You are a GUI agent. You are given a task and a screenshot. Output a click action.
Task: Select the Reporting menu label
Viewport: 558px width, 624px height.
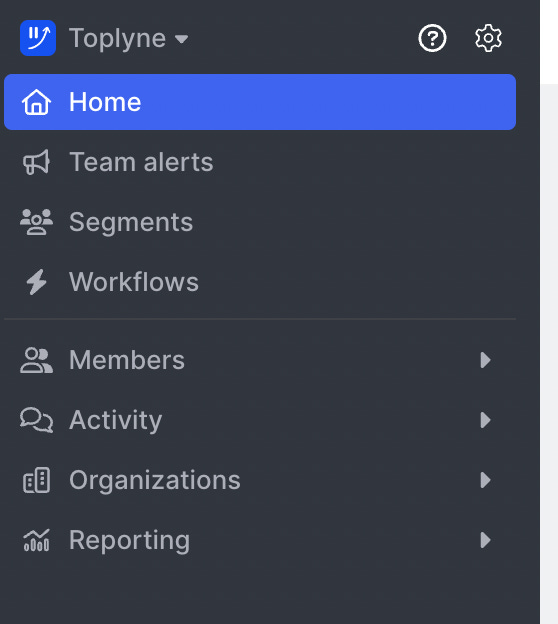click(129, 540)
